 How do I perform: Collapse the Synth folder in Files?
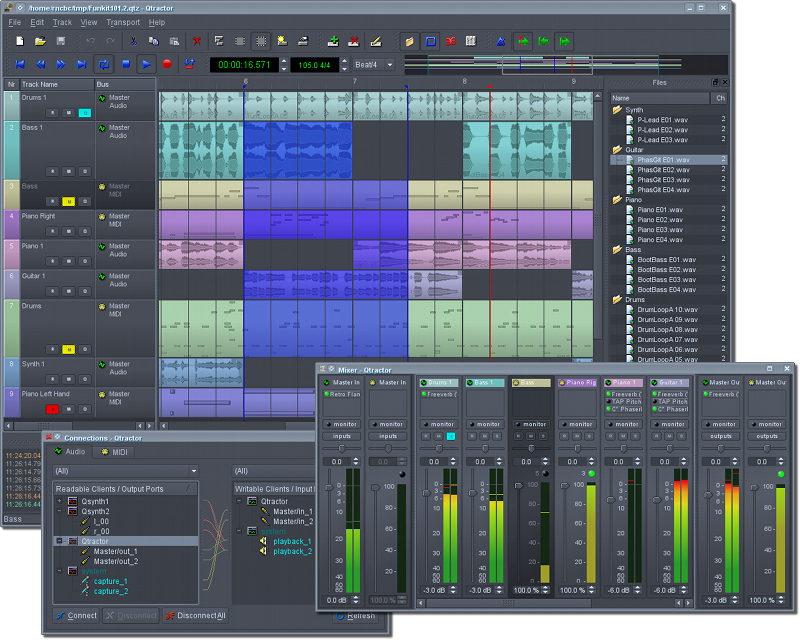pyautogui.click(x=617, y=110)
